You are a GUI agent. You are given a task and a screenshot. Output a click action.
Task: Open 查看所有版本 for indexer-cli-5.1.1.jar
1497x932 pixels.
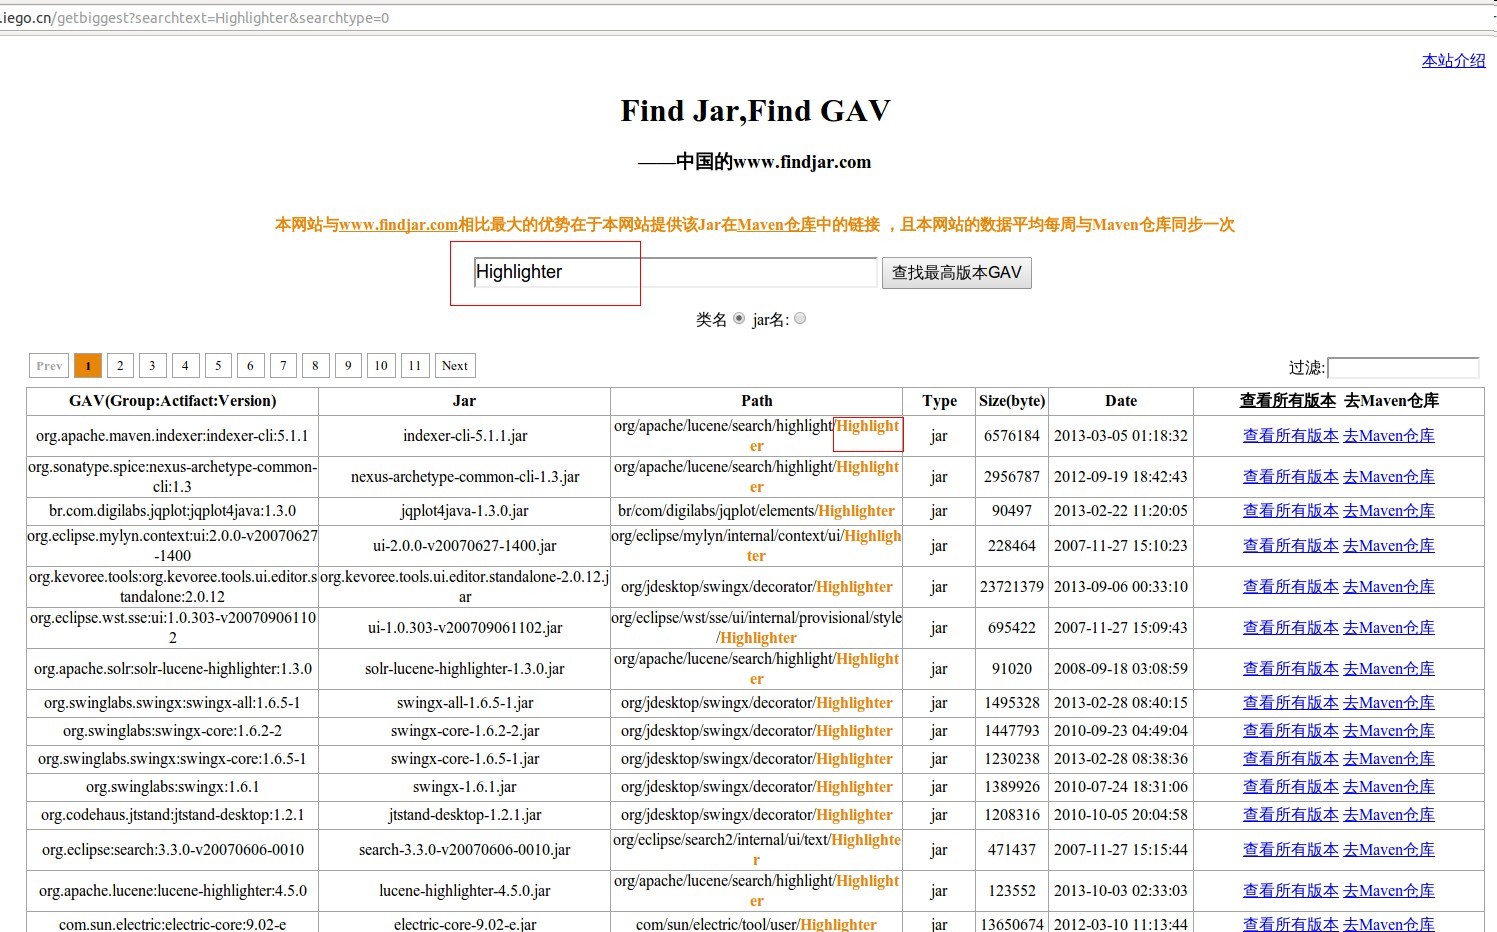(1290, 435)
